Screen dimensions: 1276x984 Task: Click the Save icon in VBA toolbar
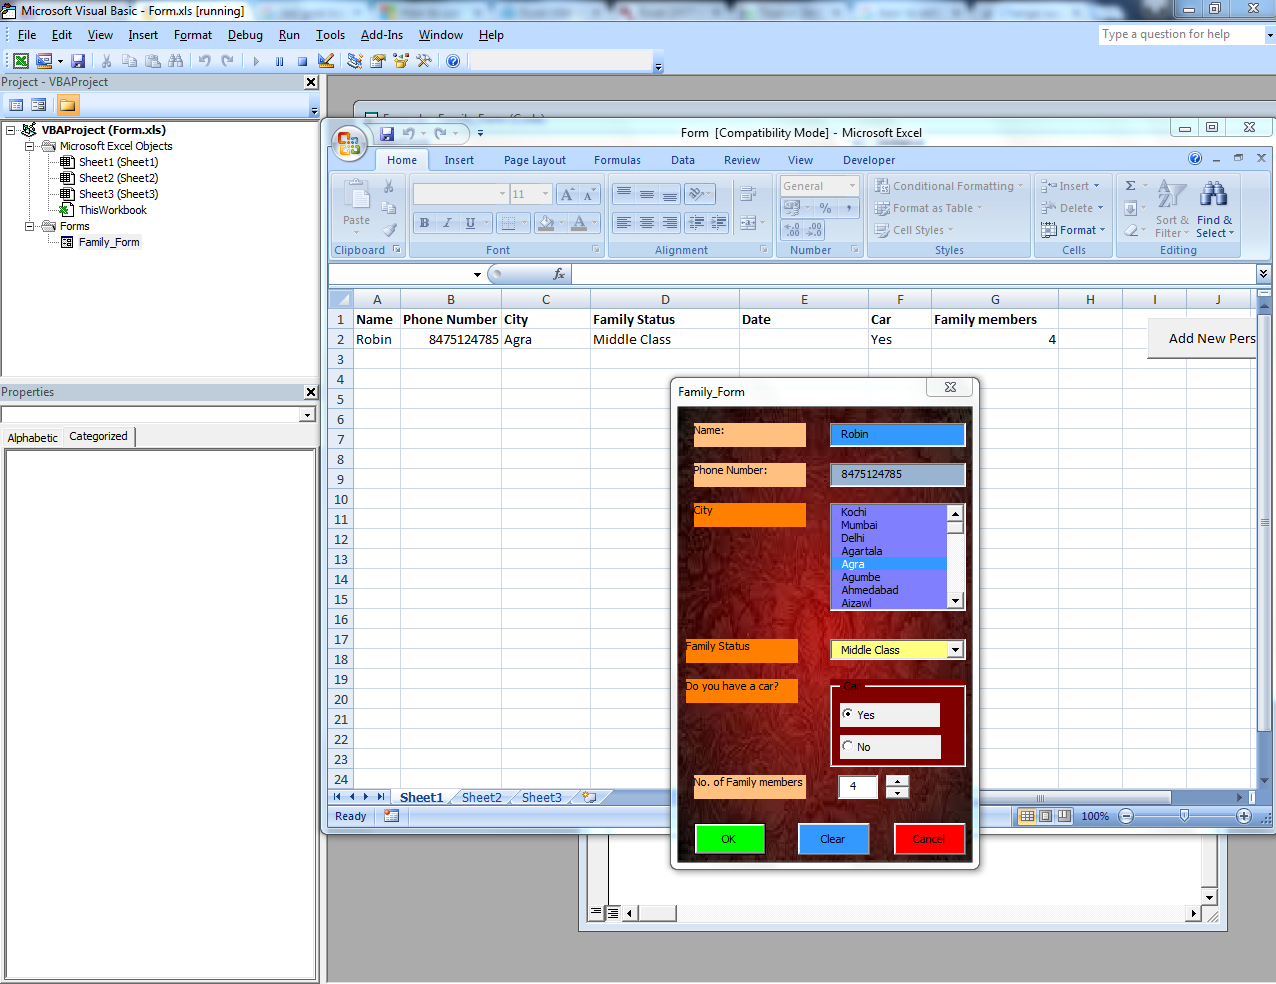pyautogui.click(x=78, y=61)
